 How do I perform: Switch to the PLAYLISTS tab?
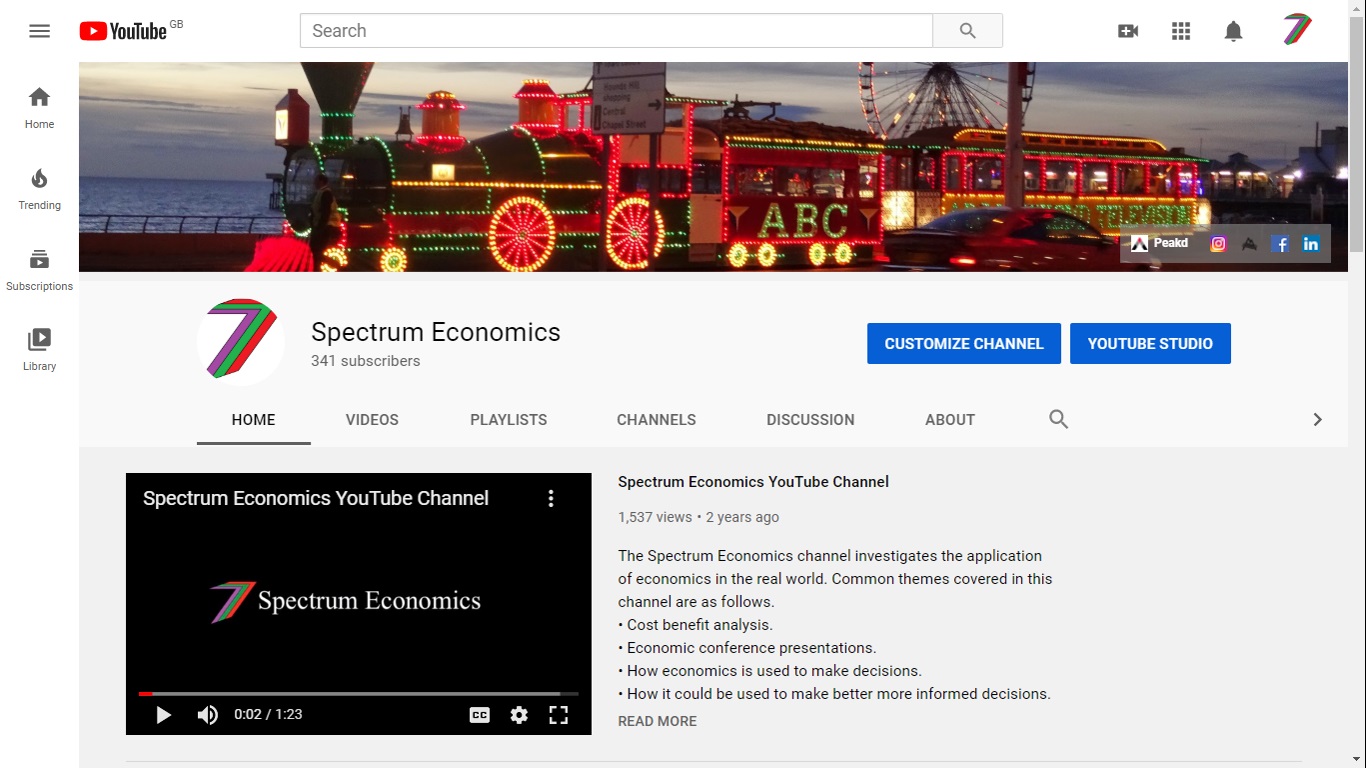pyautogui.click(x=508, y=420)
